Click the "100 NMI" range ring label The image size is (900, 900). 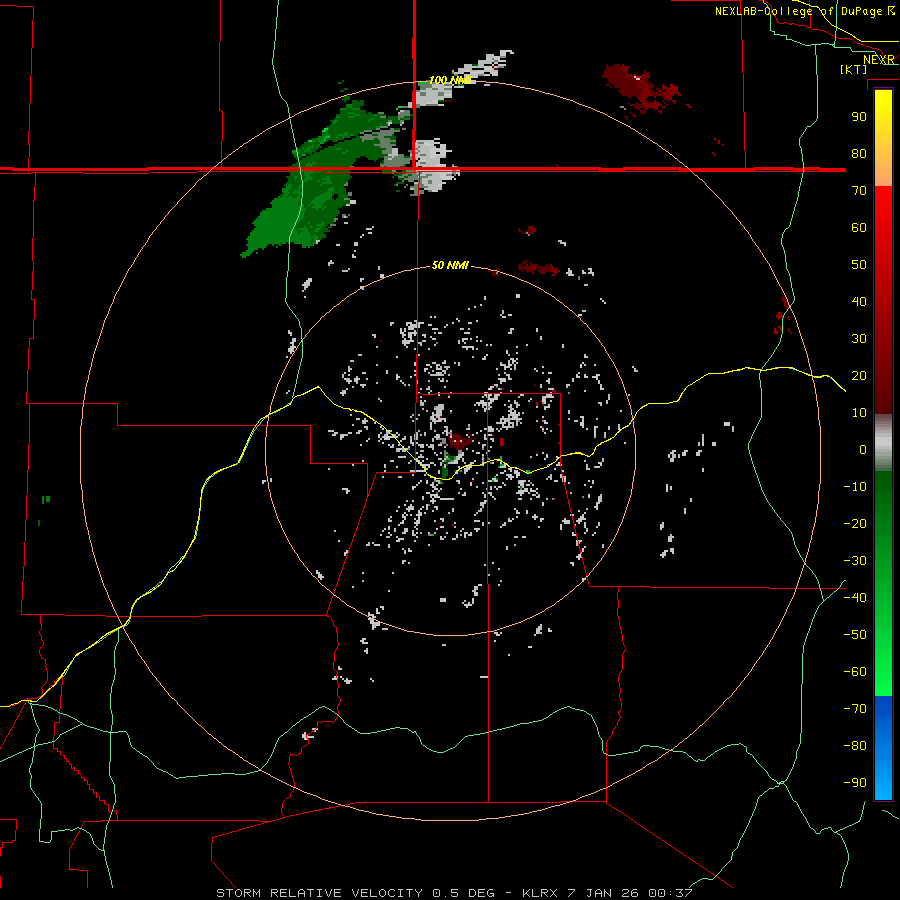pos(451,80)
